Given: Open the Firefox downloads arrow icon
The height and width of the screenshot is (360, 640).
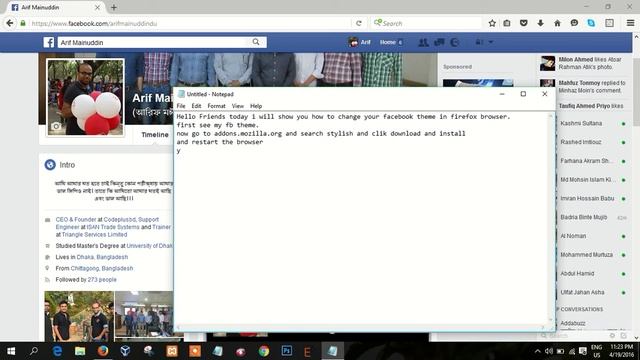Looking at the screenshot, I should click(x=540, y=23).
